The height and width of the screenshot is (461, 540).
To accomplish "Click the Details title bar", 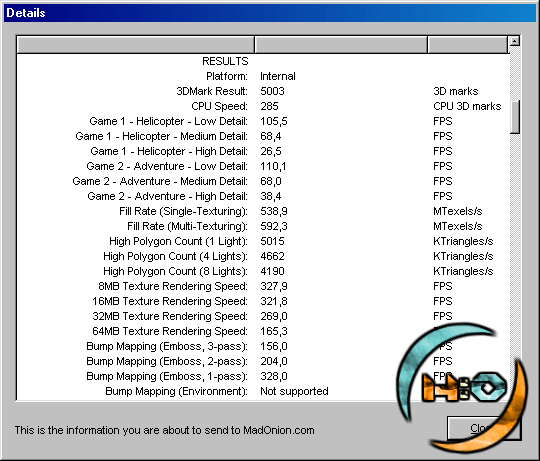I will point(270,13).
